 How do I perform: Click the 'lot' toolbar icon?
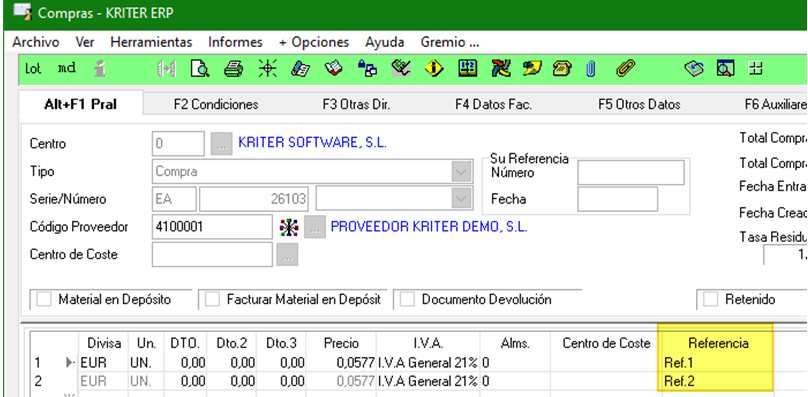coord(33,69)
